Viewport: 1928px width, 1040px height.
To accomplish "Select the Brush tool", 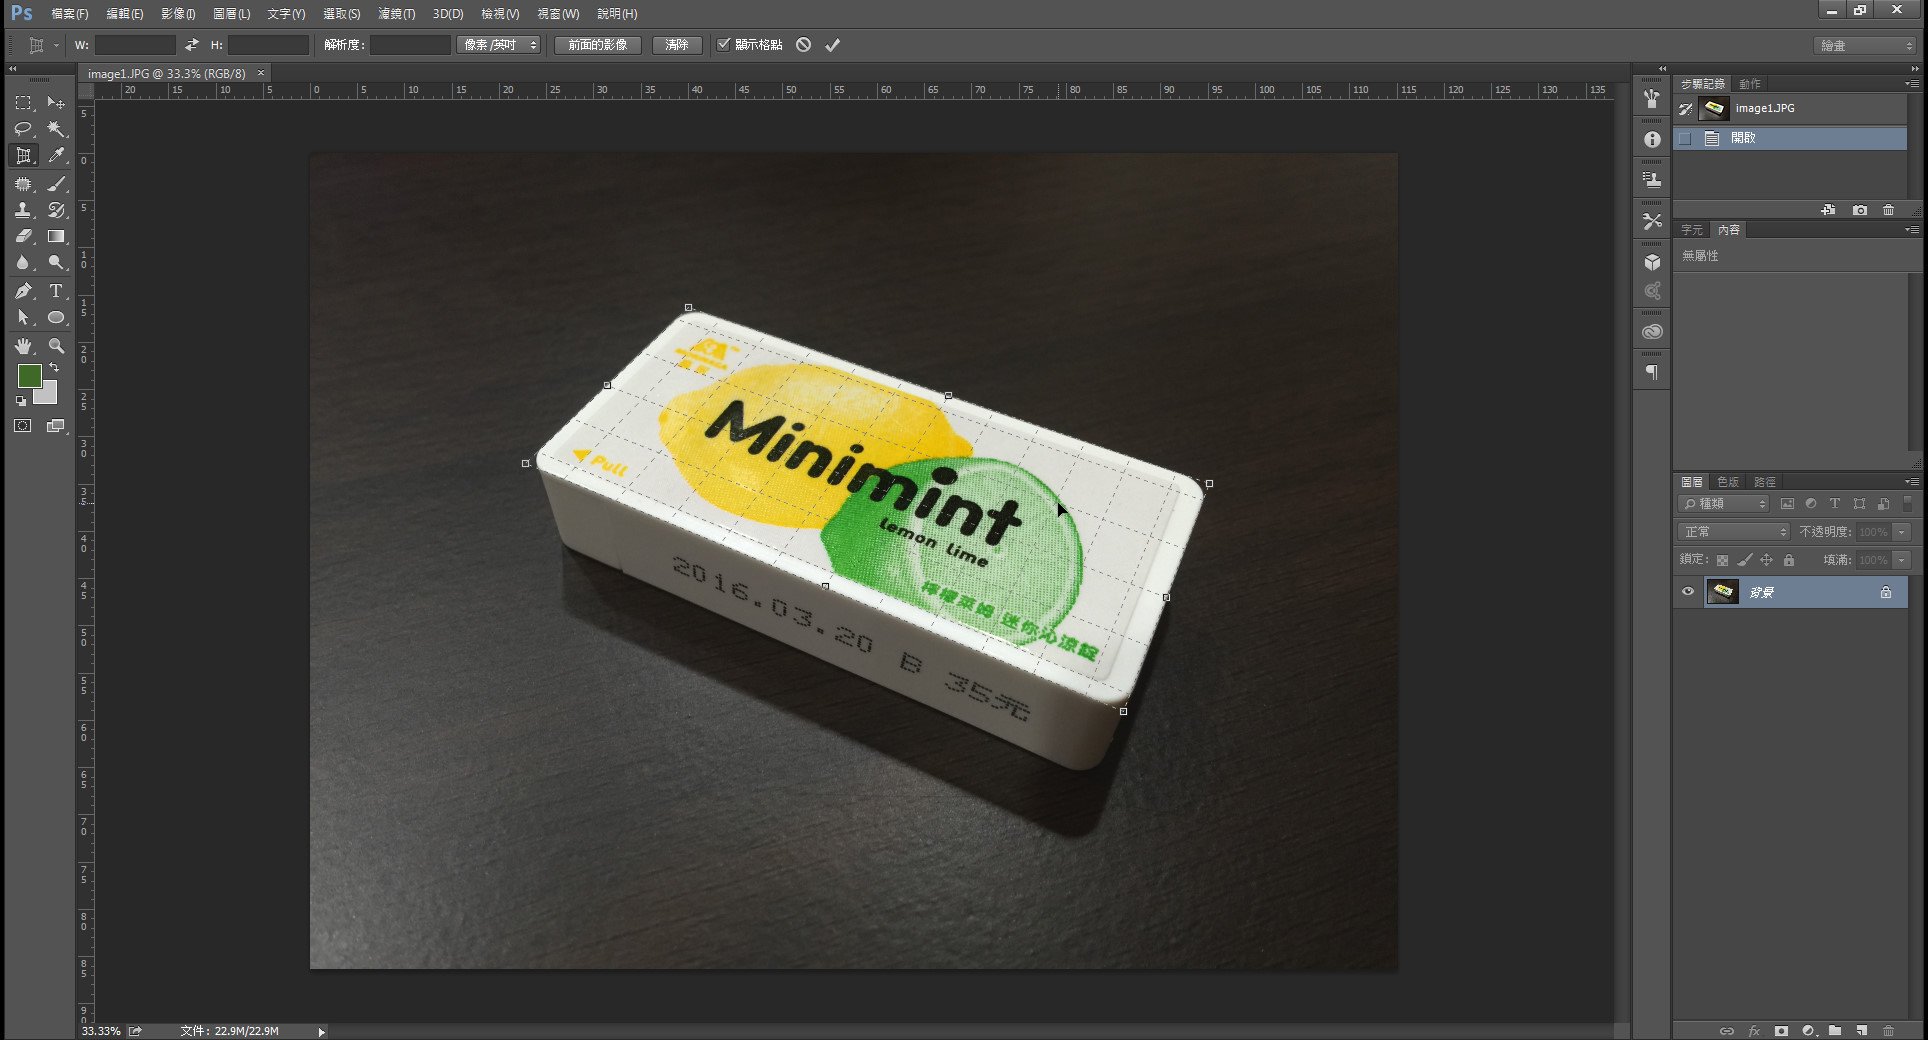I will (56, 184).
